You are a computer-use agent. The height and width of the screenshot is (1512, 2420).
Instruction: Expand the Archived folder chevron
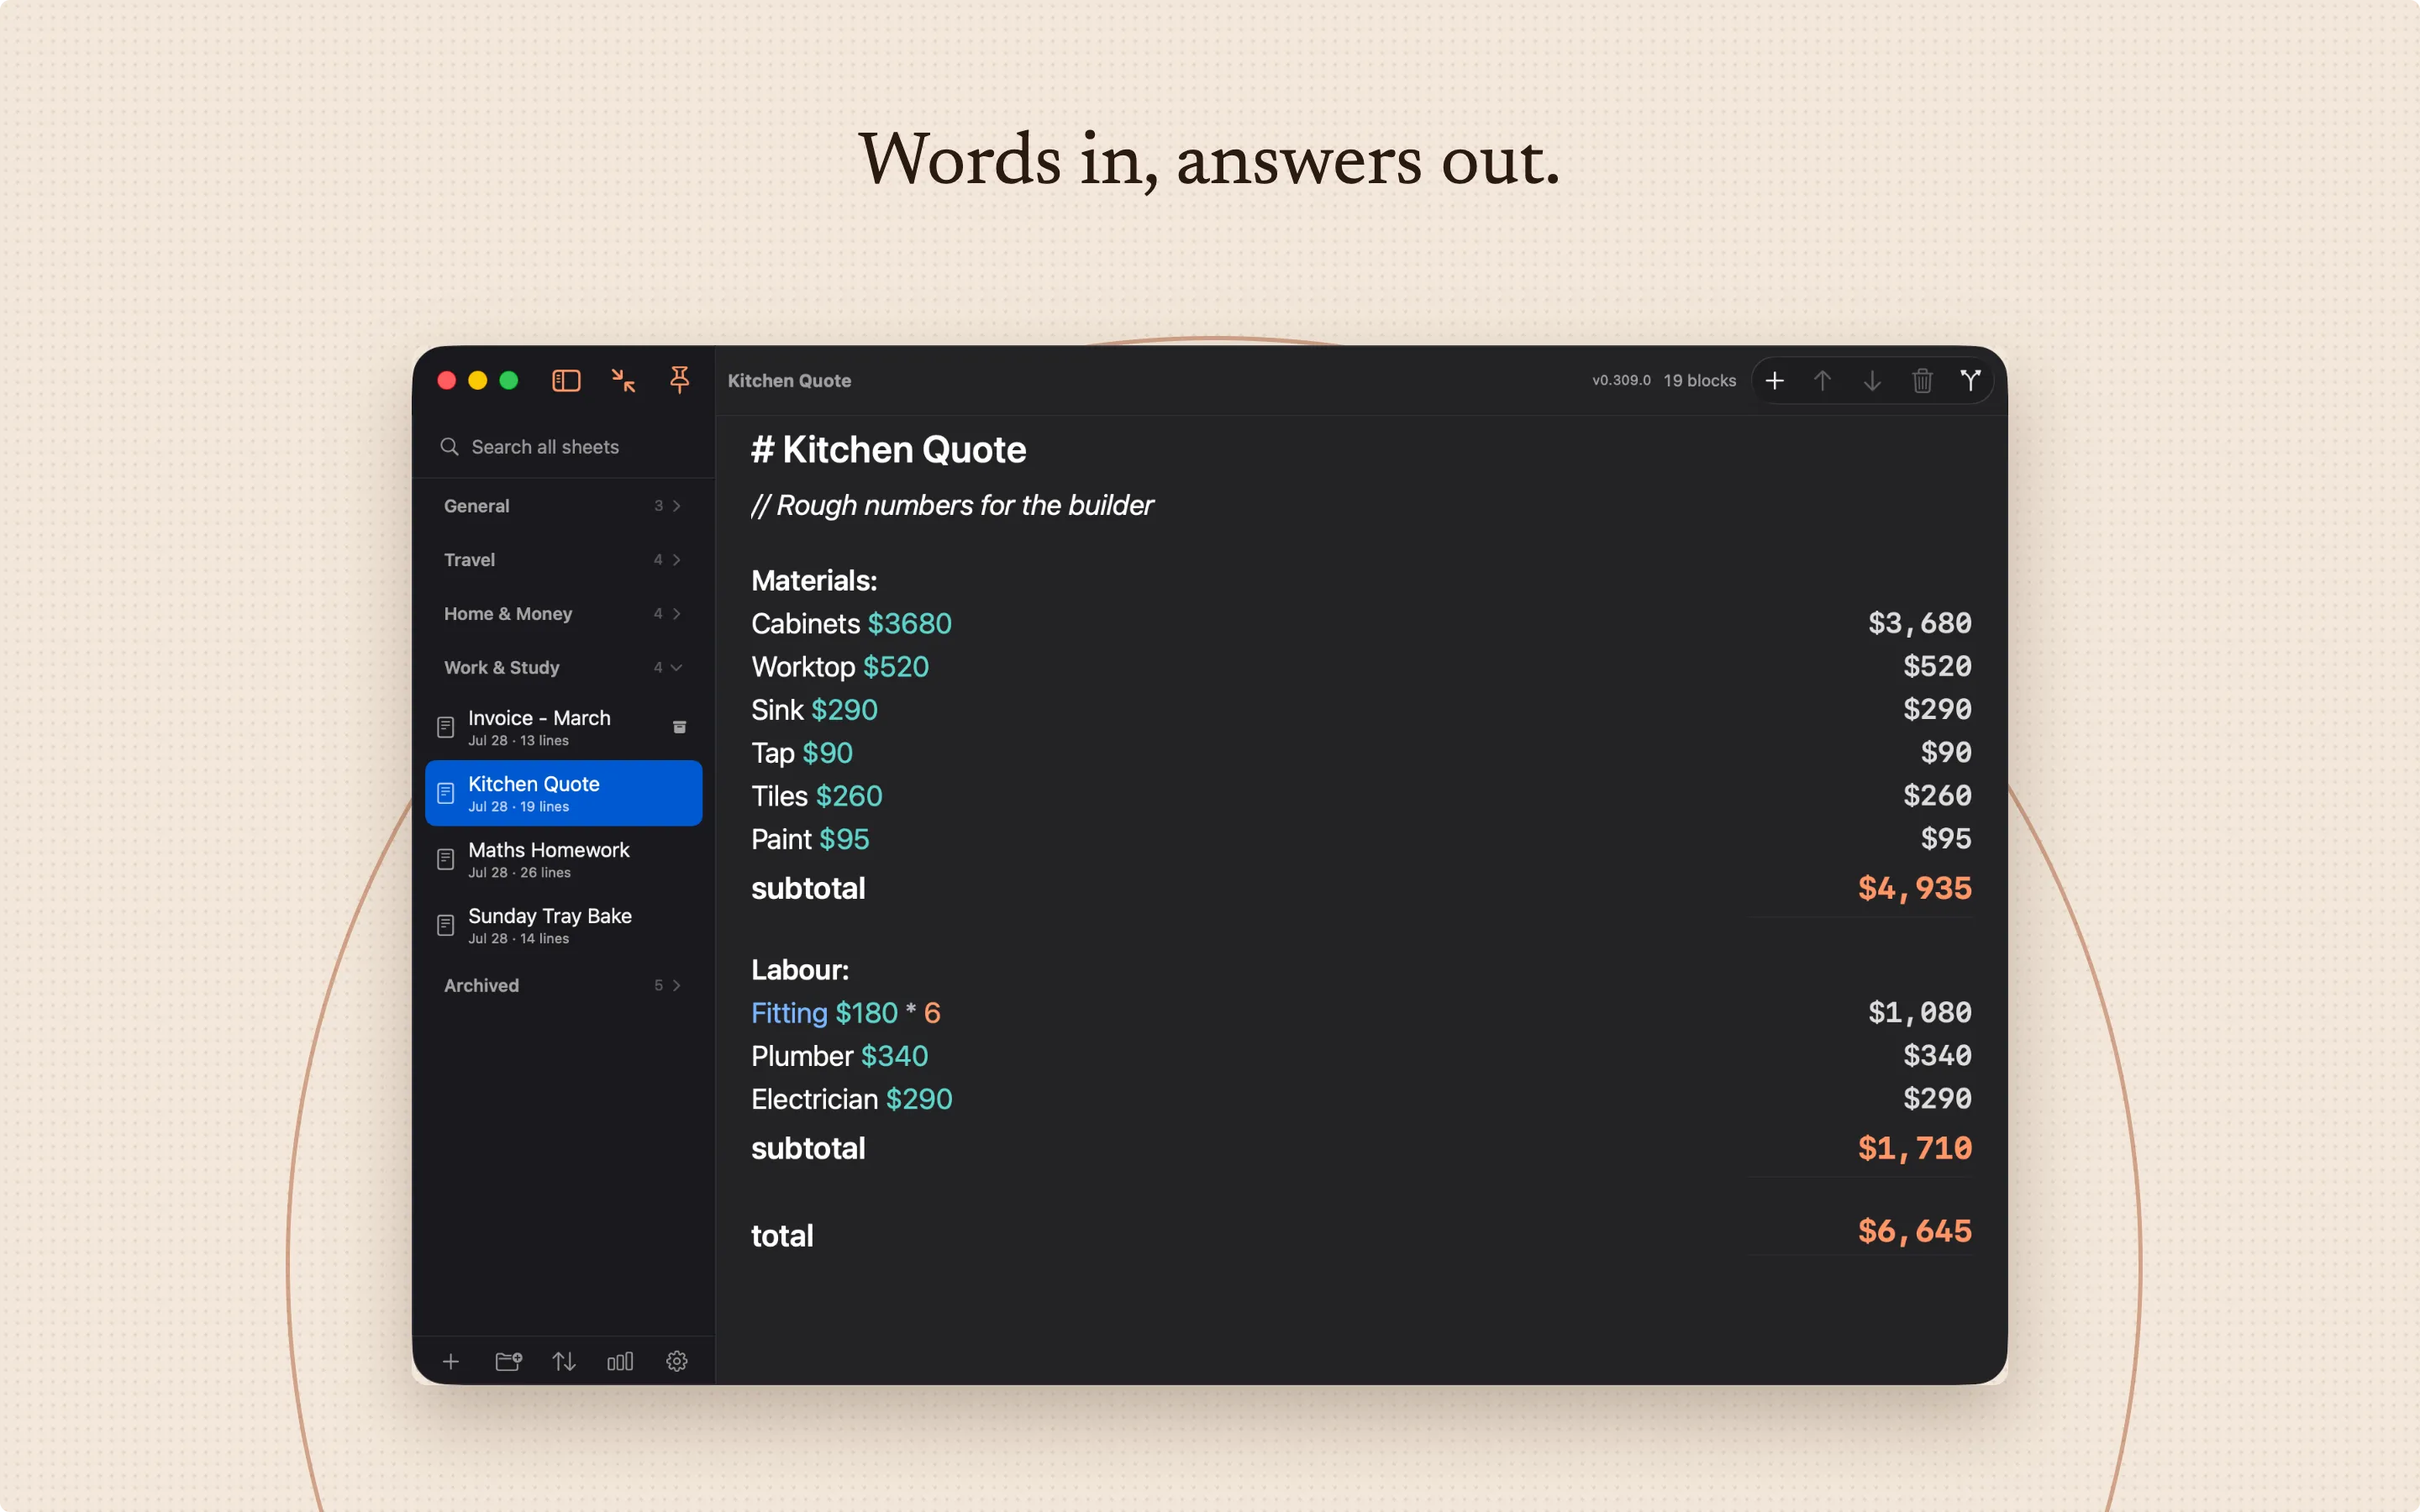pos(677,986)
